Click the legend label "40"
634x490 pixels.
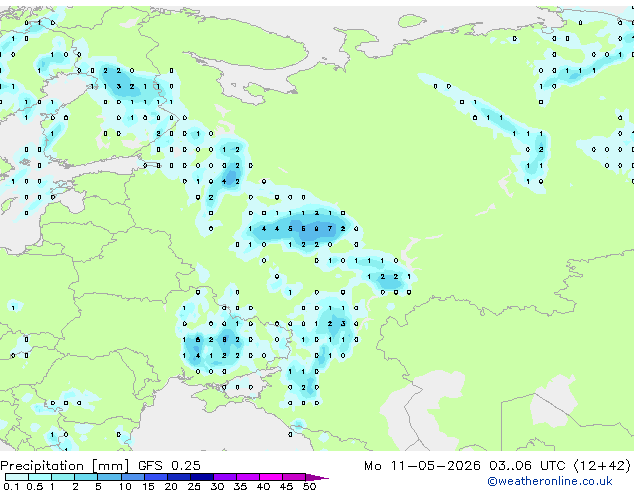pyautogui.click(x=263, y=486)
